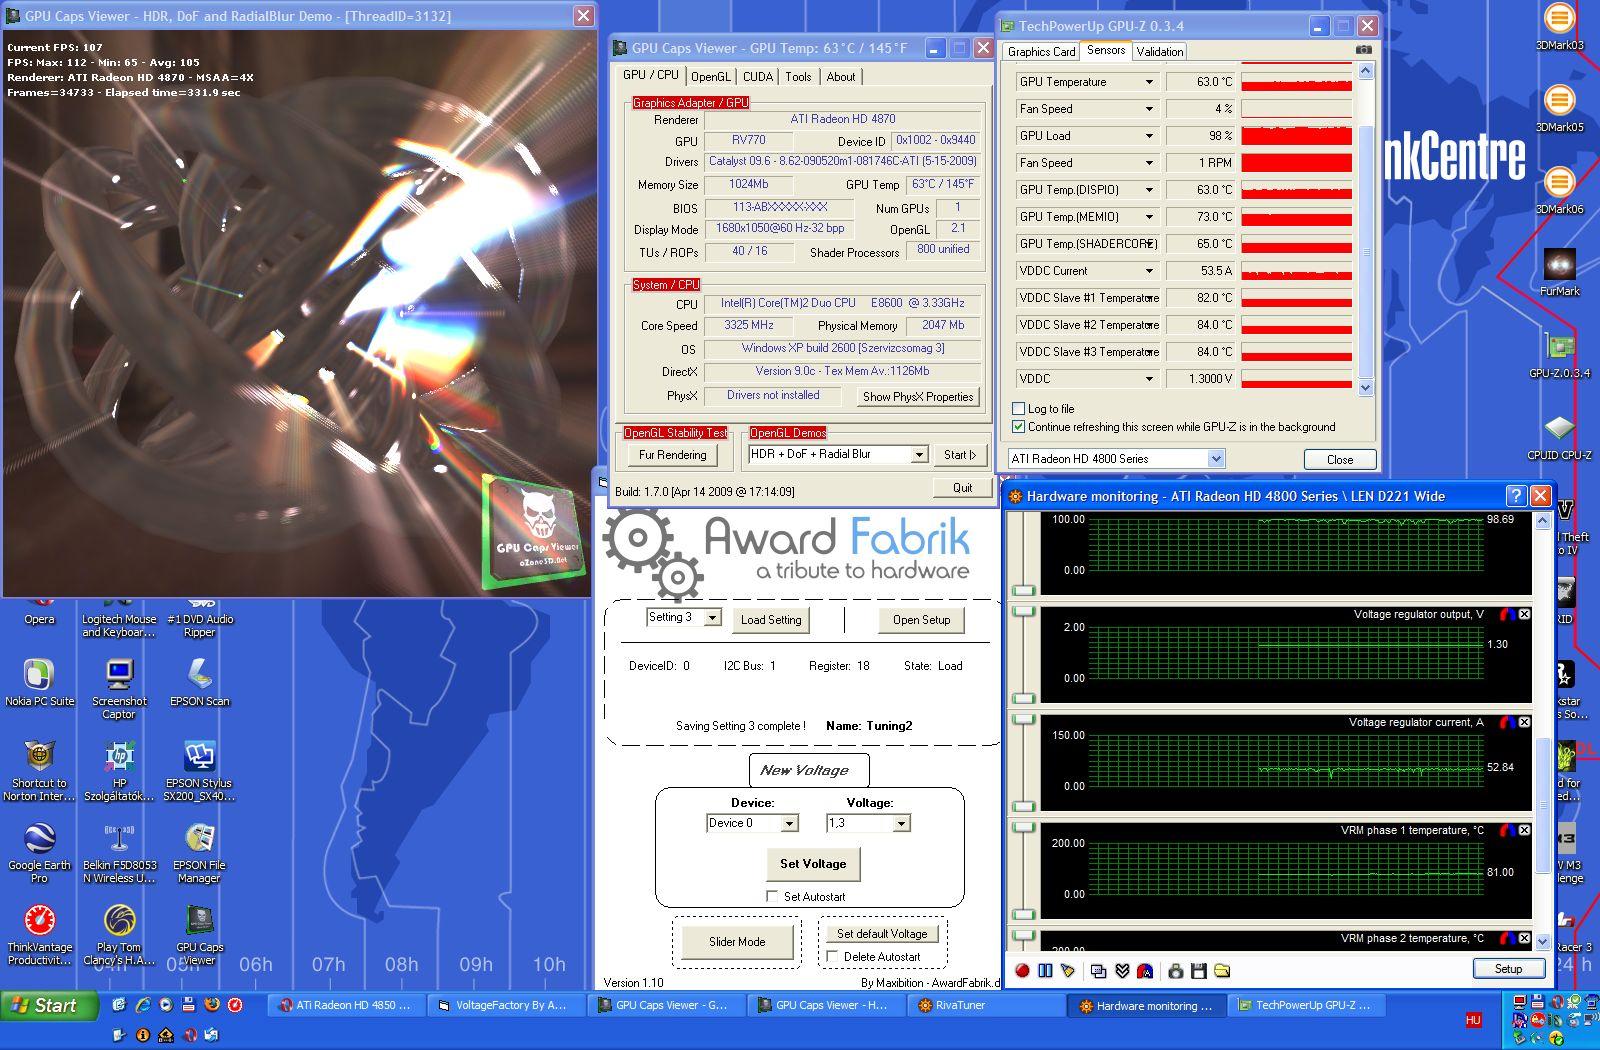Open the EPSON Scan desktop icon
This screenshot has width=1600, height=1050.
click(199, 683)
